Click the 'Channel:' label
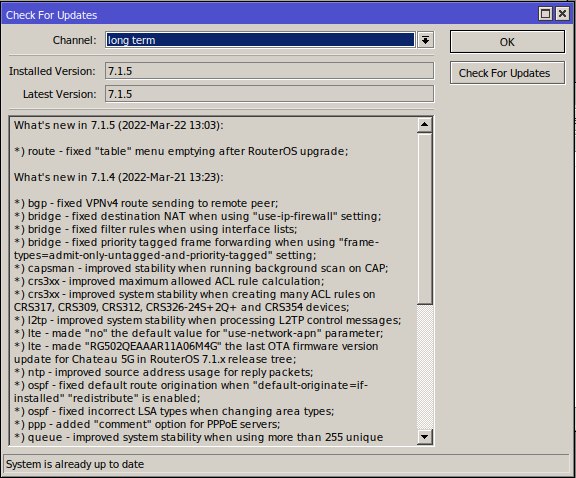 [75, 40]
